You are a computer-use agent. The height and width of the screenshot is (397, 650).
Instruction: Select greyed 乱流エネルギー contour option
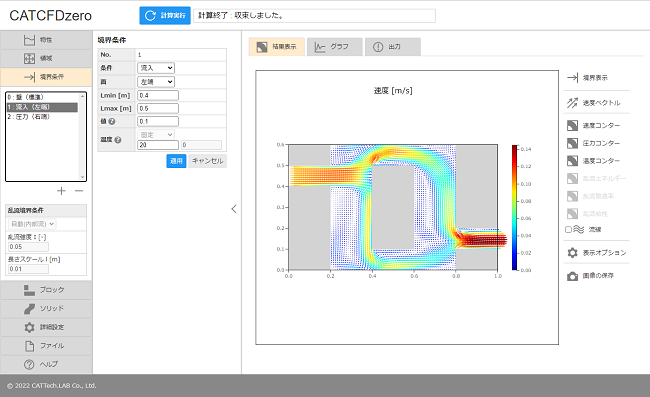pos(596,179)
